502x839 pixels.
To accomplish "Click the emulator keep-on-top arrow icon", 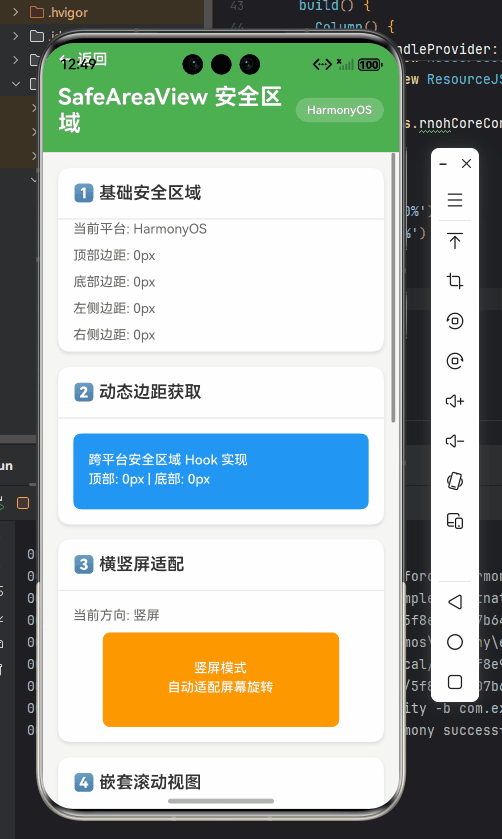I will point(455,241).
